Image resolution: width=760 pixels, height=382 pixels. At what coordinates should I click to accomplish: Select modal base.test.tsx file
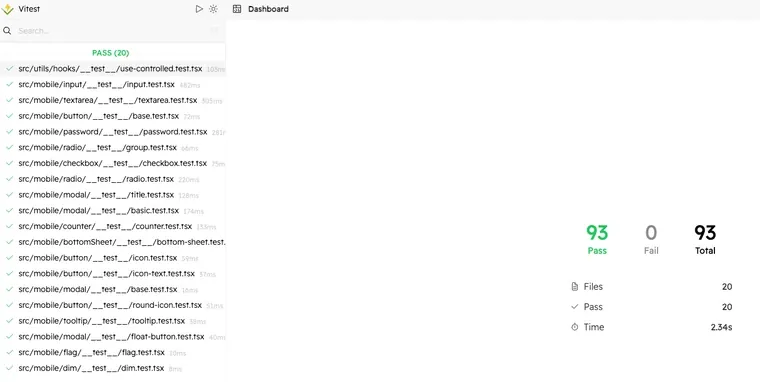coord(112,289)
